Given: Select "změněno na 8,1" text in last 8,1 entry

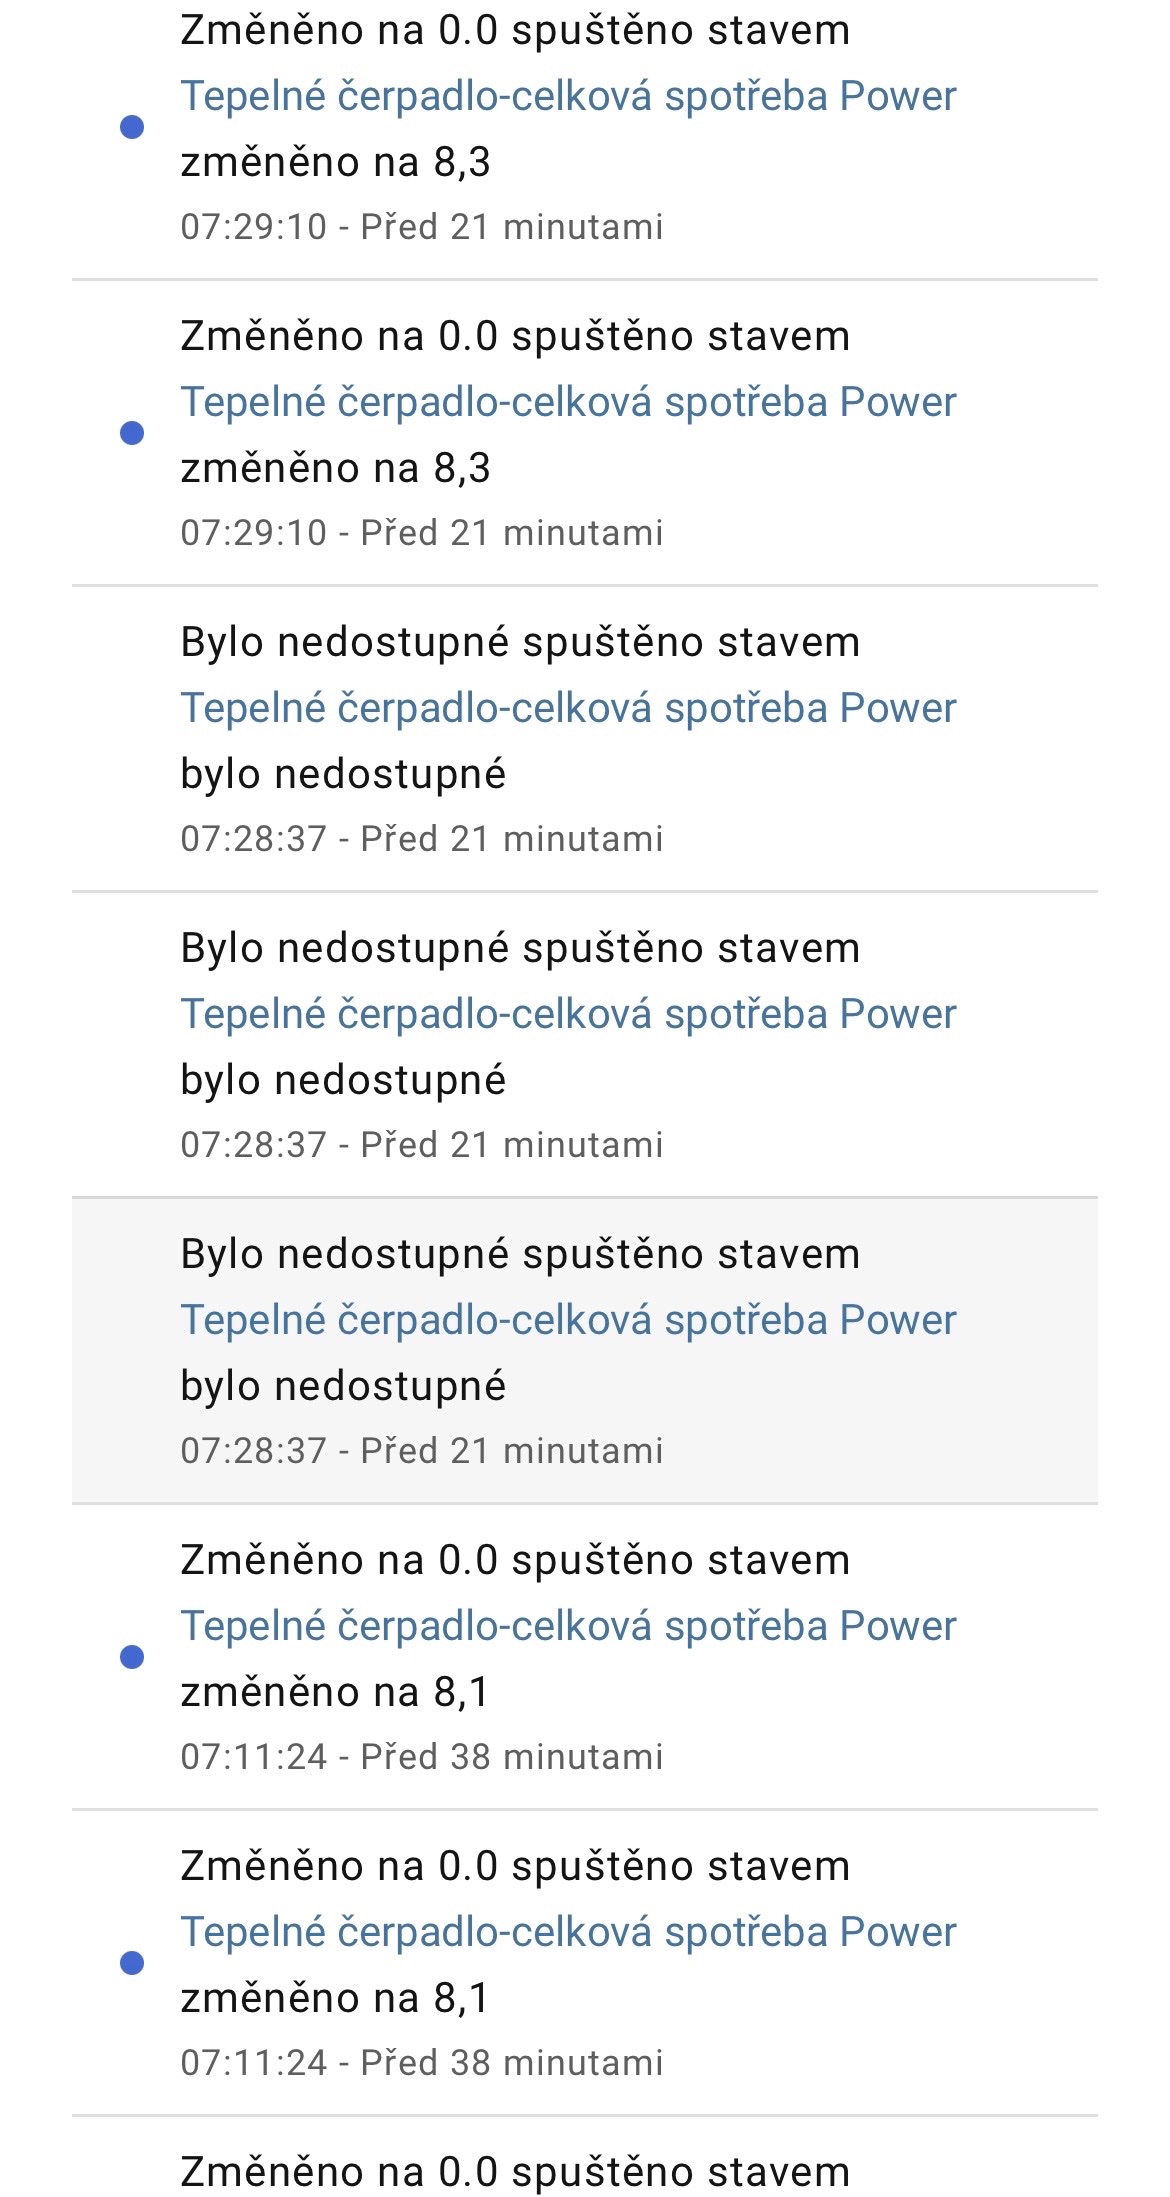Looking at the screenshot, I should point(335,1998).
